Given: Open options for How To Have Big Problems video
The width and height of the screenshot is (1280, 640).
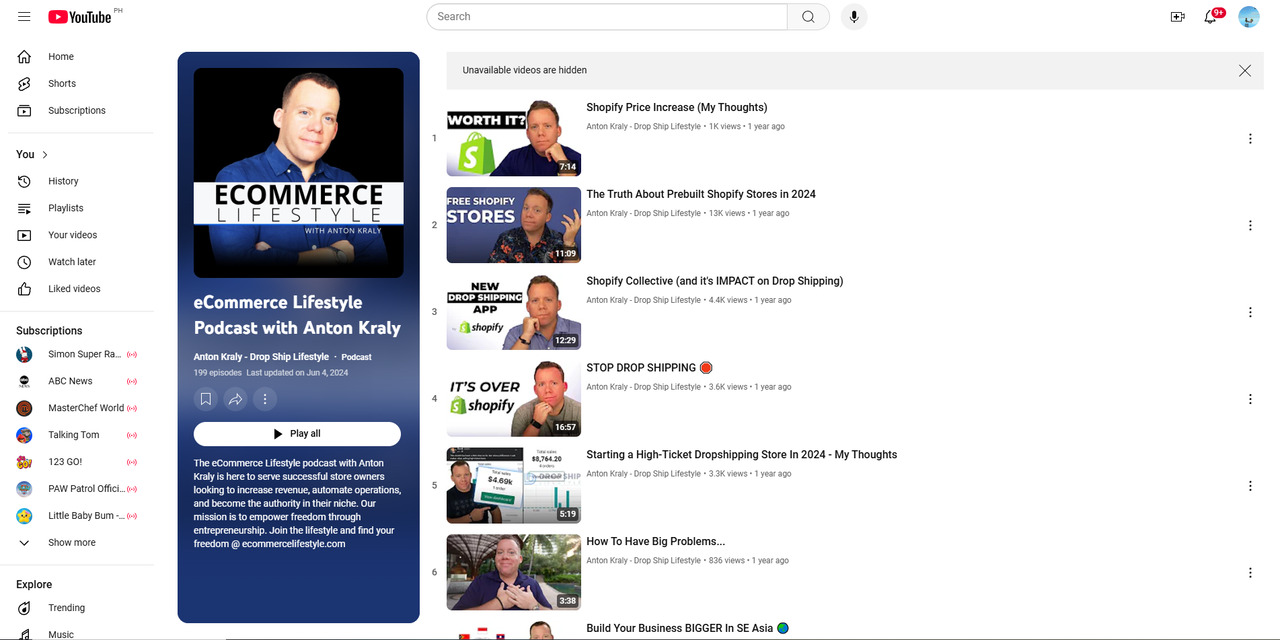Looking at the screenshot, I should click(x=1250, y=573).
